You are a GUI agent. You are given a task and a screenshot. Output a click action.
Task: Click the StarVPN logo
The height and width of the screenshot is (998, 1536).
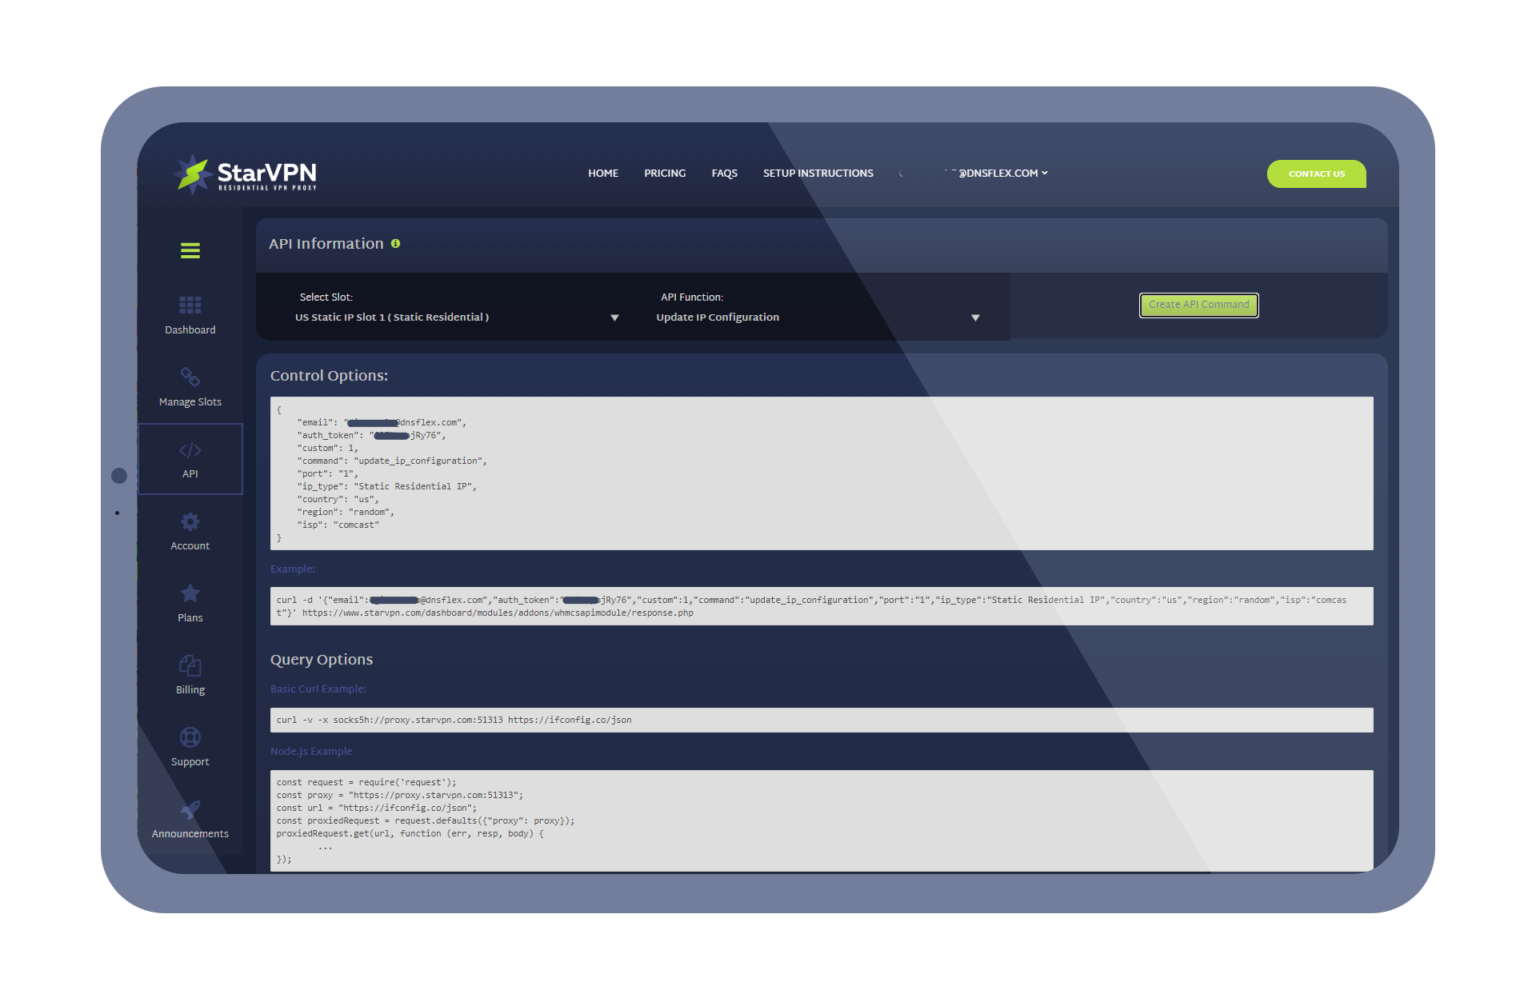pyautogui.click(x=243, y=171)
